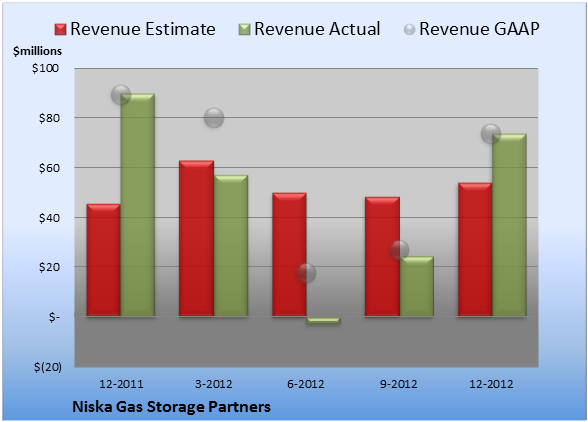Click the '9-2012' x-axis label

click(398, 384)
